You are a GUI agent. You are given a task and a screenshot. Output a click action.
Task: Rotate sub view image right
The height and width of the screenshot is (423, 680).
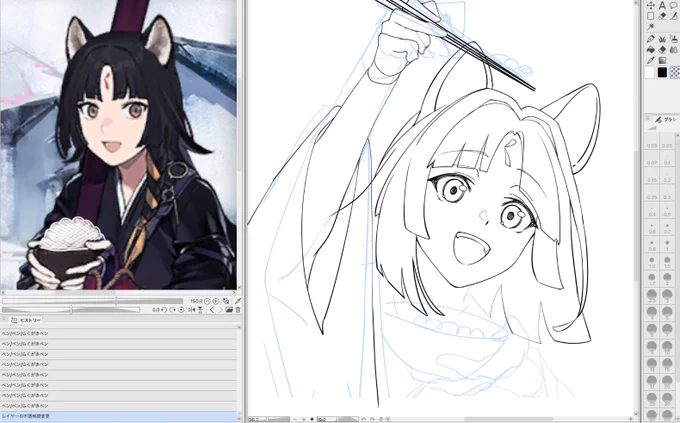[173, 310]
